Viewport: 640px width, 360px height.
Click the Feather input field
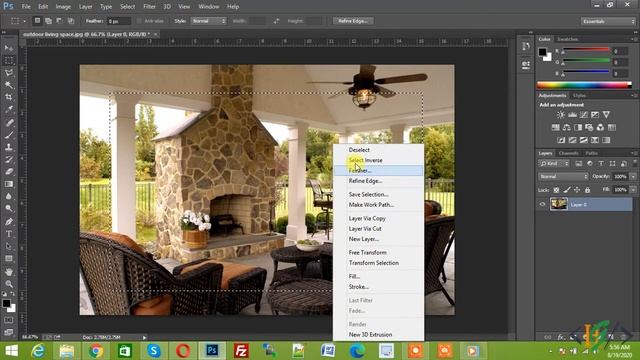(119, 21)
